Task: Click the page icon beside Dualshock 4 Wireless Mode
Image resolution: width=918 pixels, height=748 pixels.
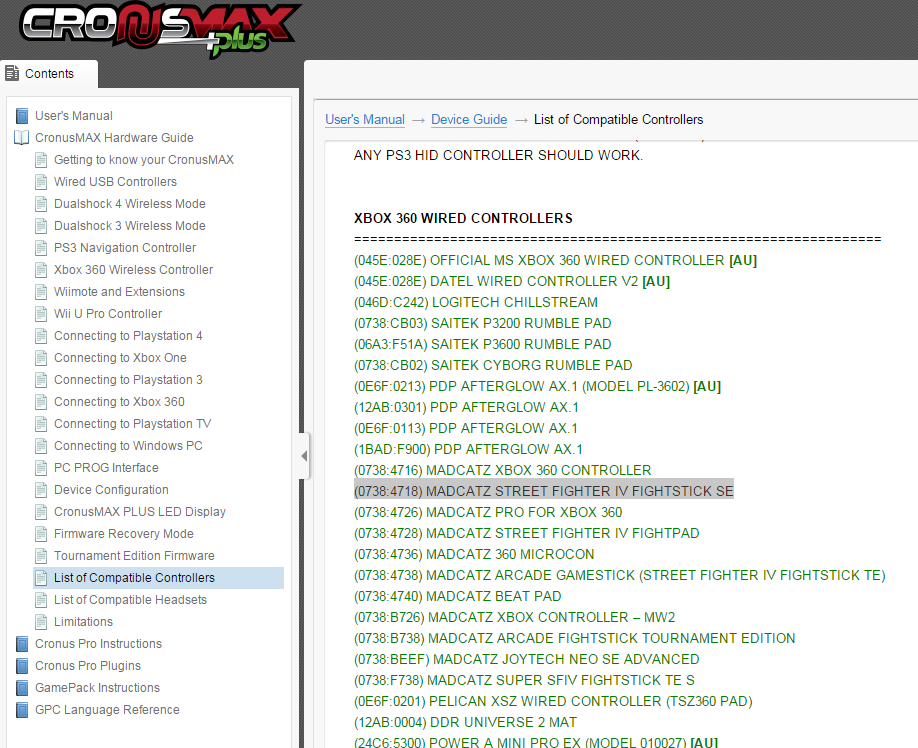Action: point(41,204)
